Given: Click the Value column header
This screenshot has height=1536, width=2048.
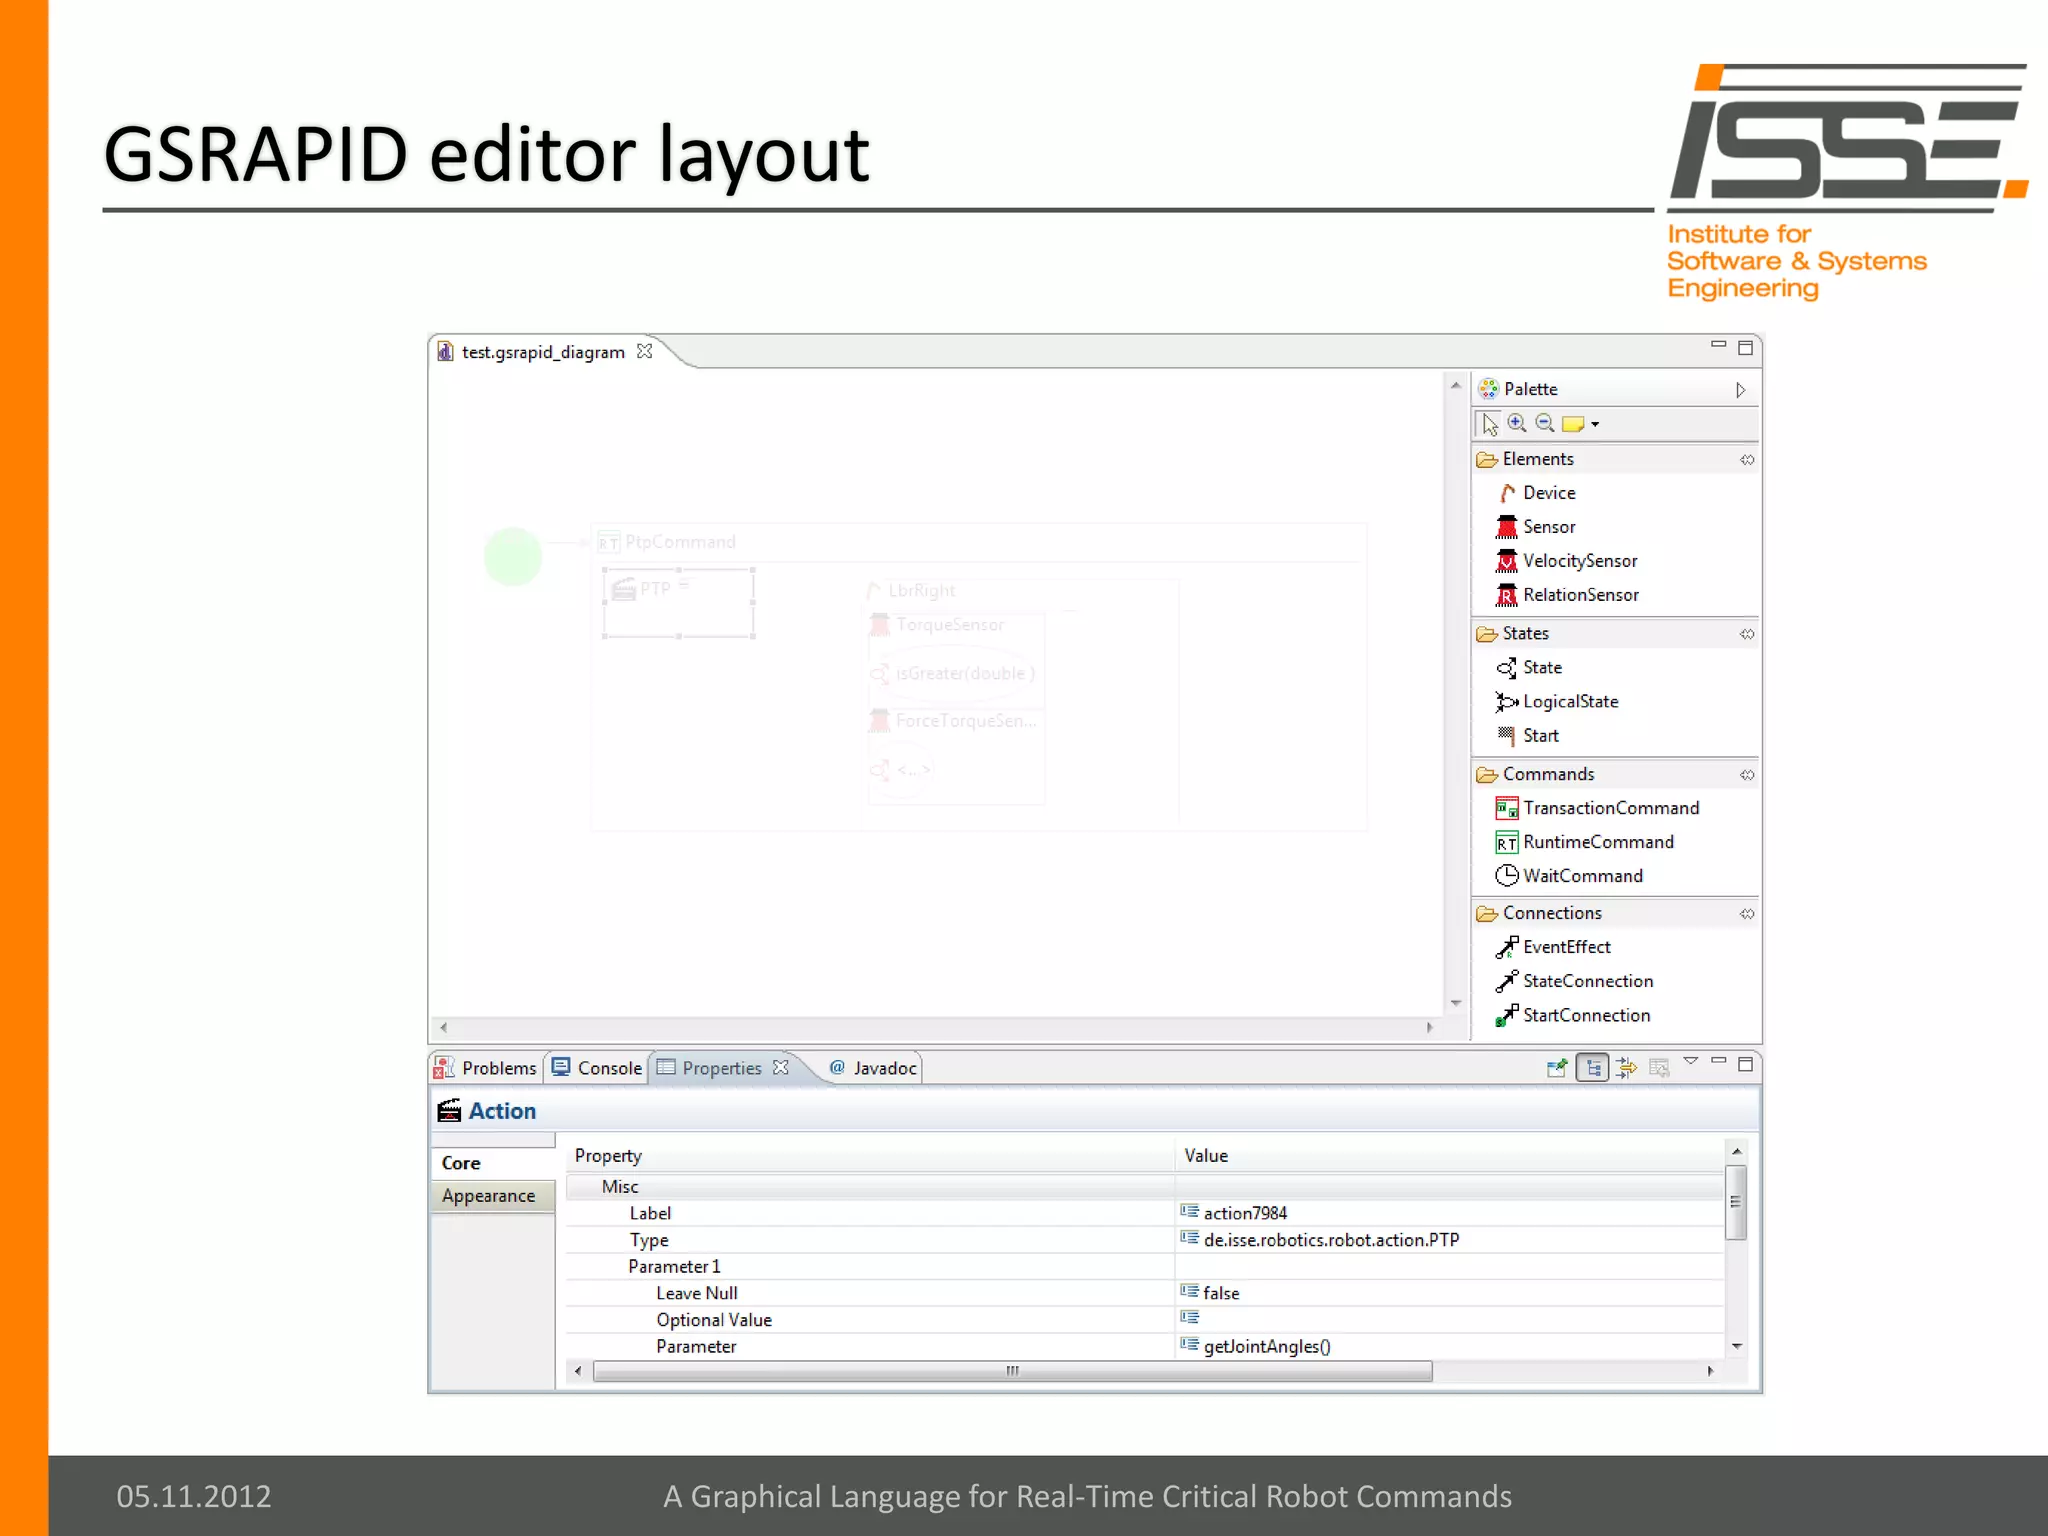Looking at the screenshot, I should click(1450, 1156).
